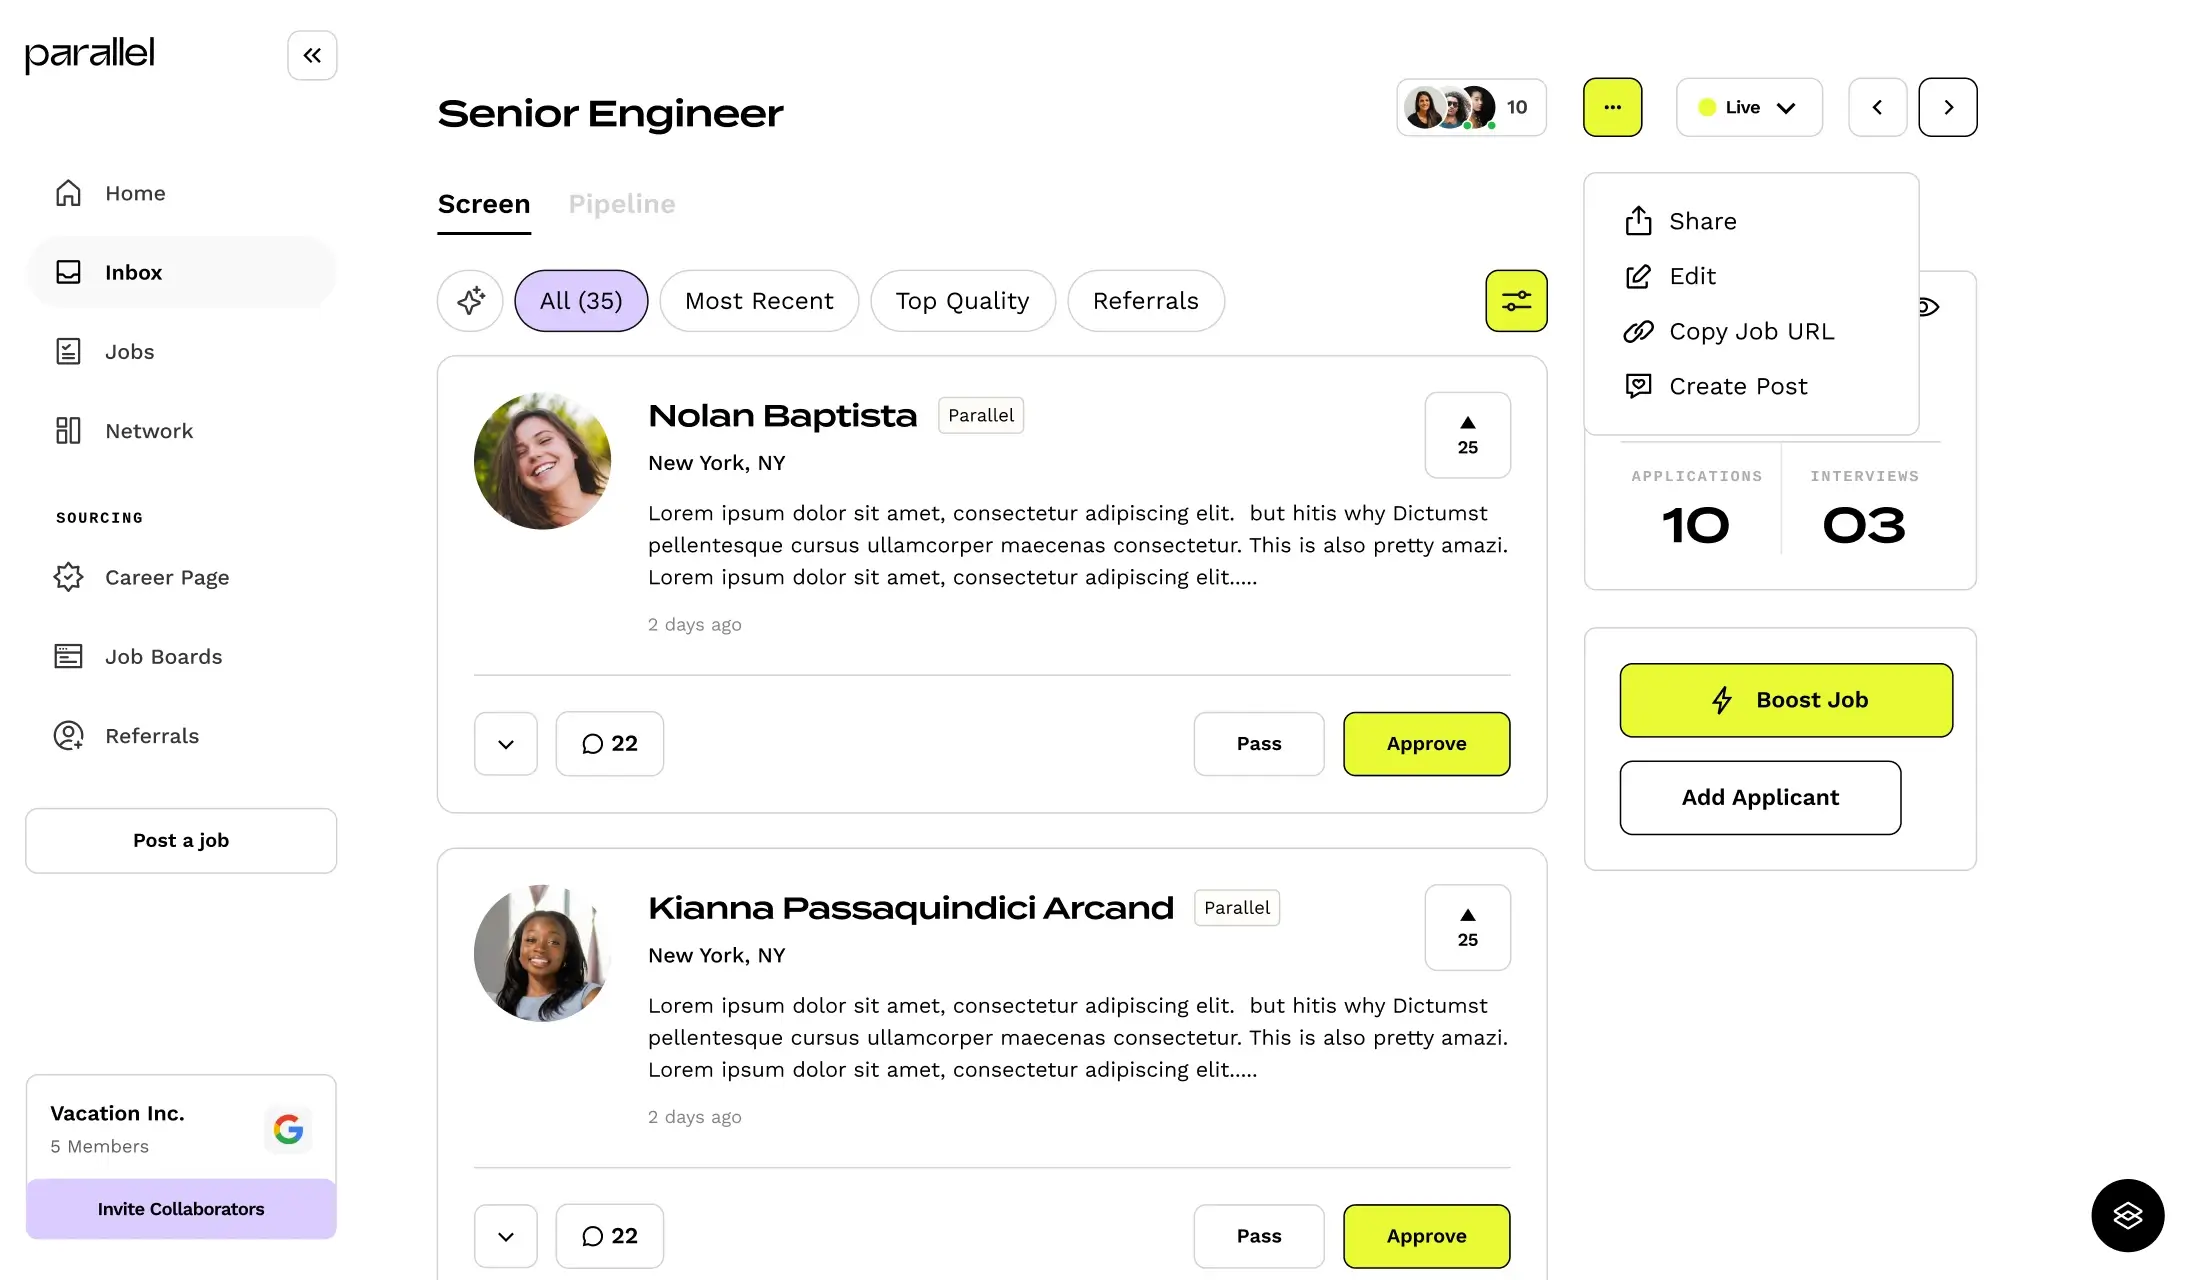2192x1280 pixels.
Task: Click the Boost Job button
Action: 1786,700
